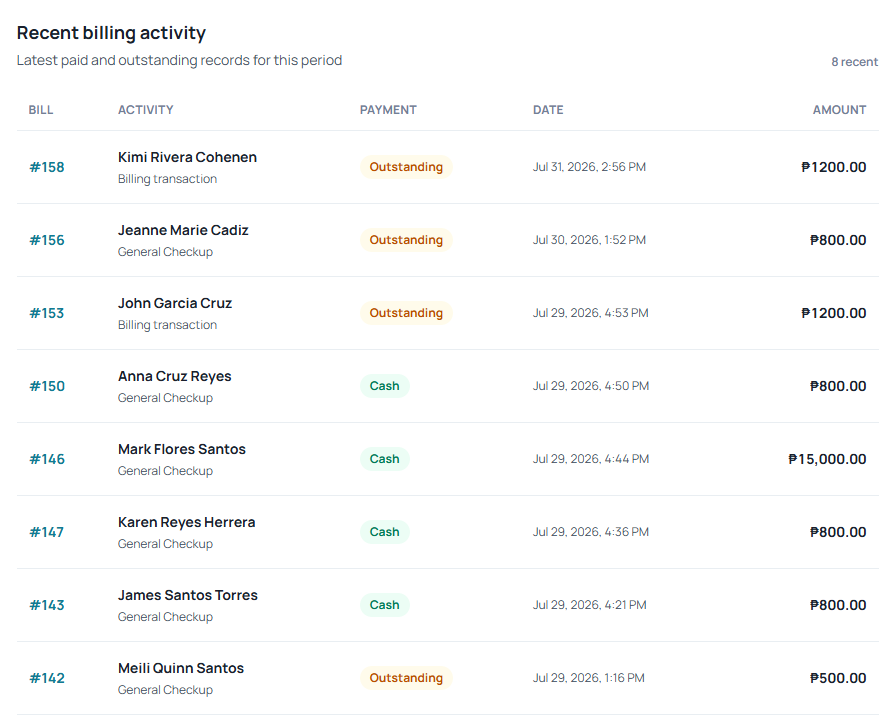Open bill #146 link

pos(47,459)
